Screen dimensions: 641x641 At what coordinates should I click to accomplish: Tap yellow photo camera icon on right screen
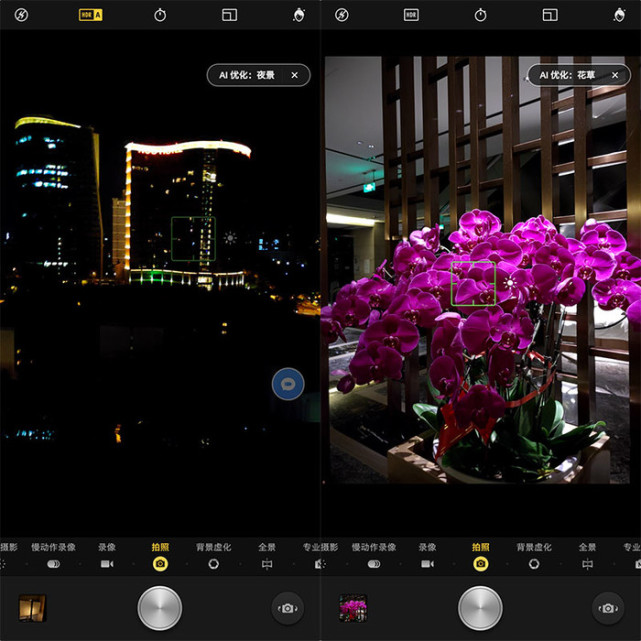[481, 564]
